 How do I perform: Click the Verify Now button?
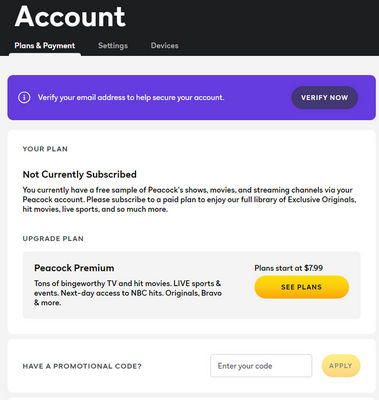click(325, 98)
